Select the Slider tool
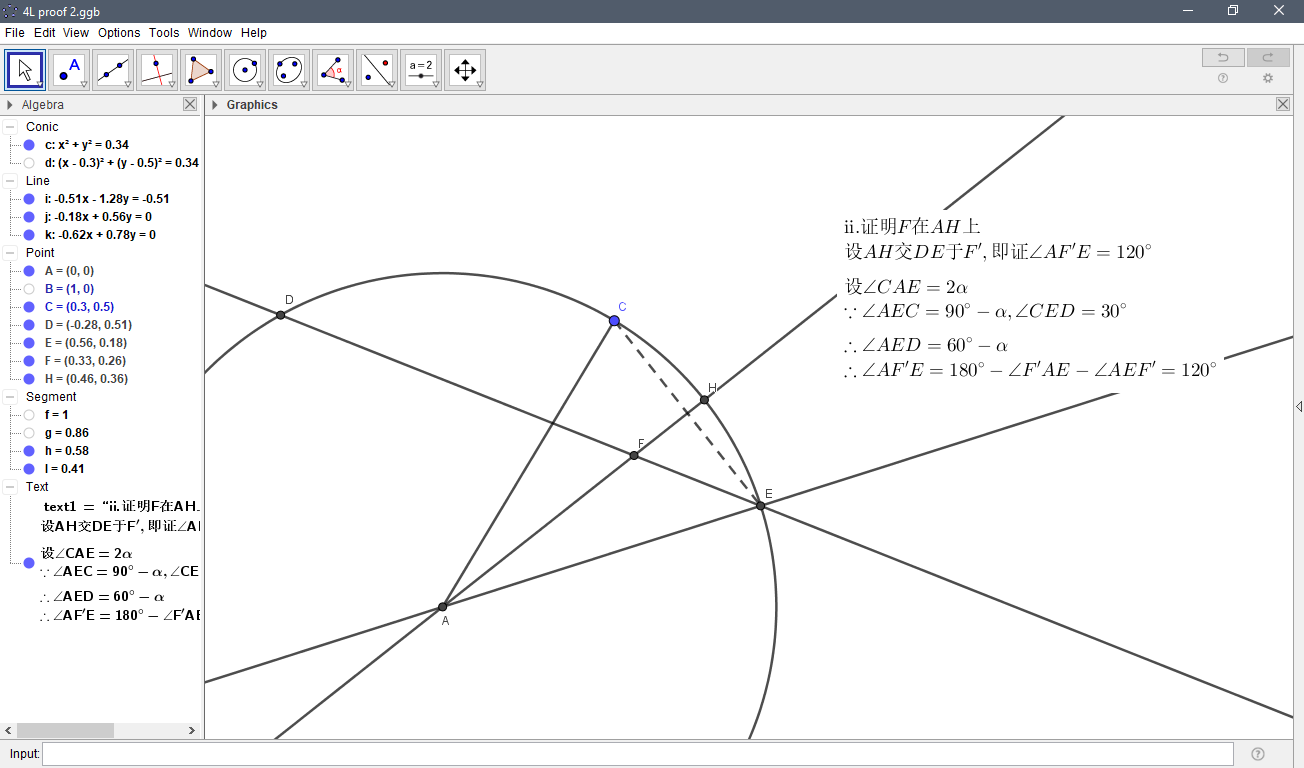This screenshot has height=768, width=1304. (421, 69)
